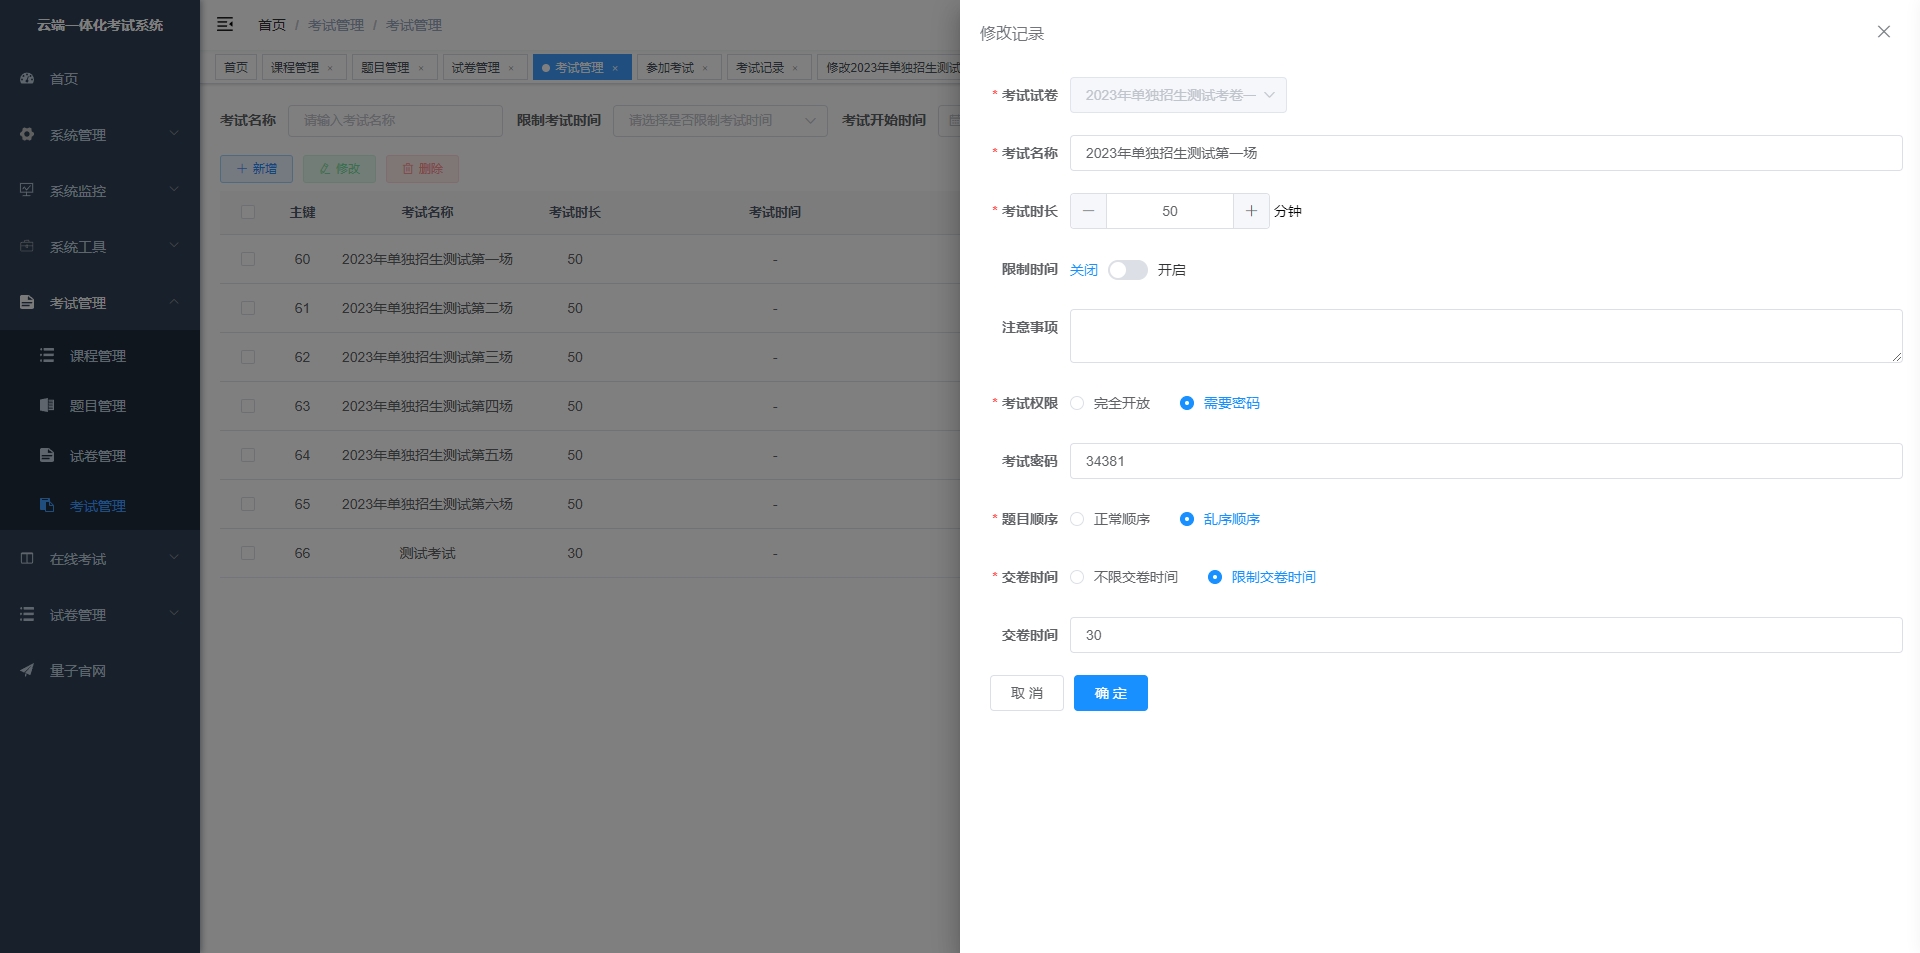Check the checkbox for row 60

248,259
